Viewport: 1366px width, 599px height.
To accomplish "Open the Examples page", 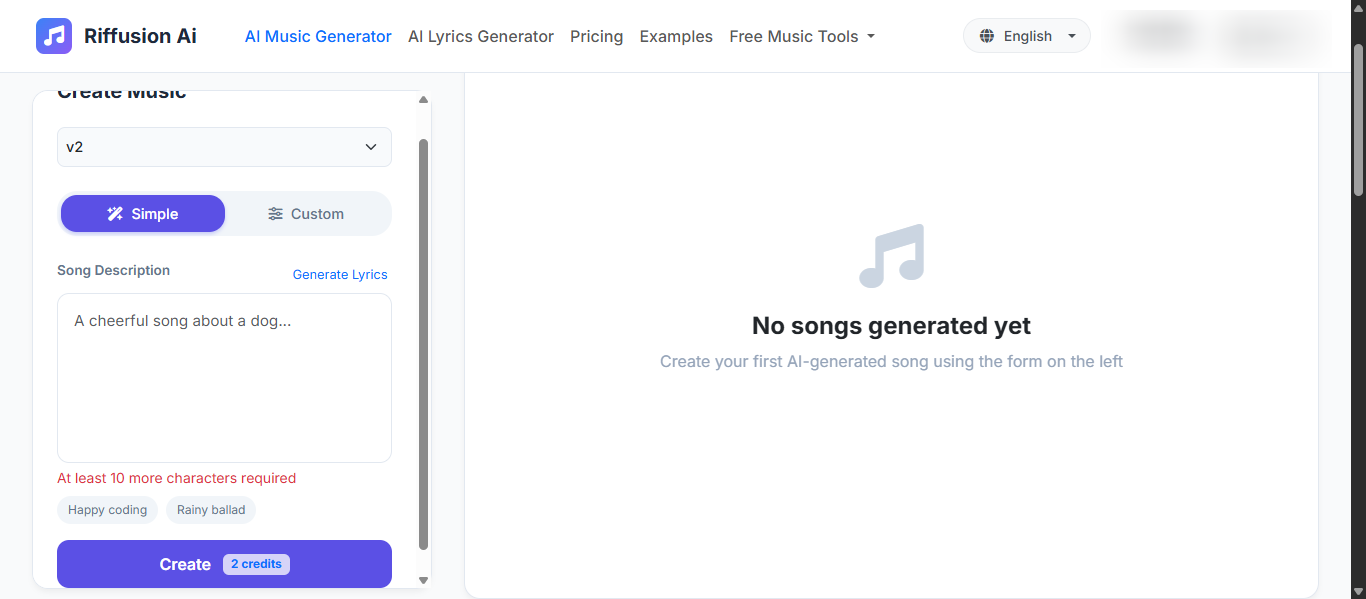I will pos(676,36).
